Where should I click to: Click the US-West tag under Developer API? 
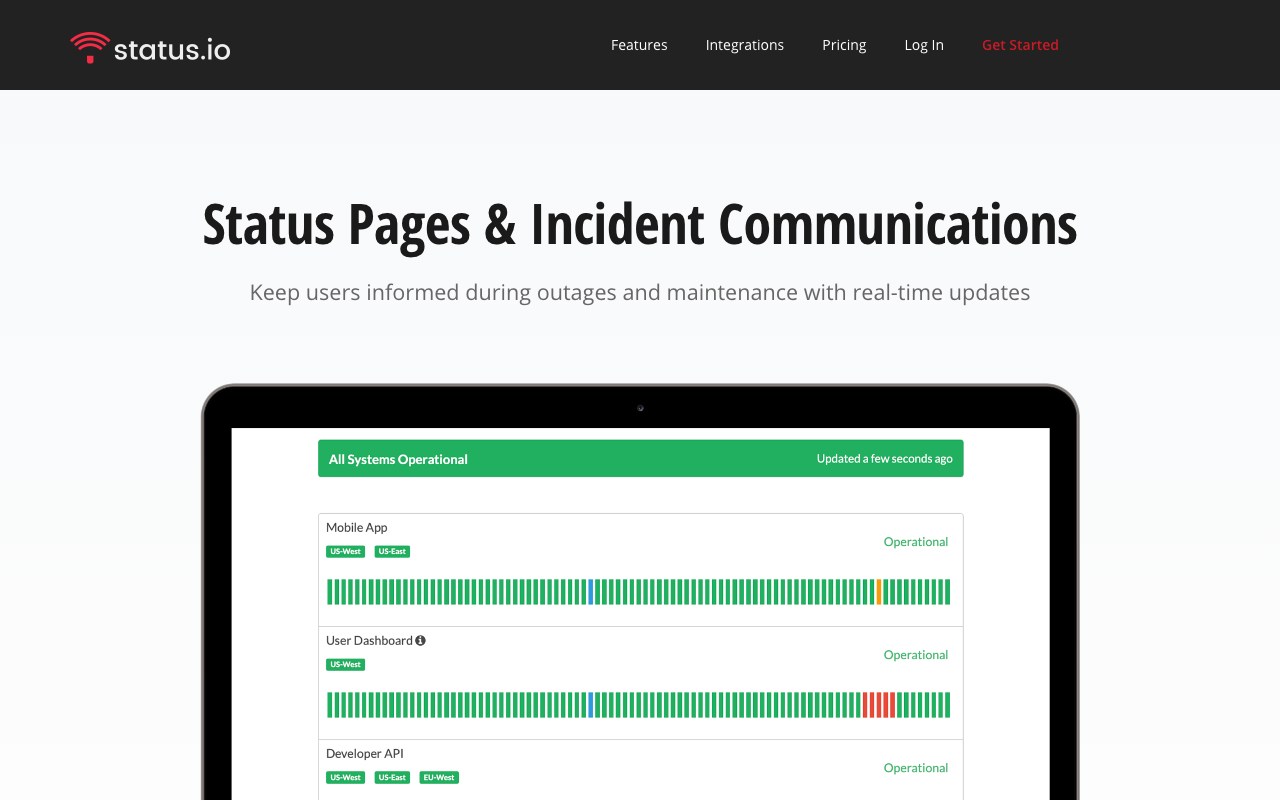(x=345, y=778)
